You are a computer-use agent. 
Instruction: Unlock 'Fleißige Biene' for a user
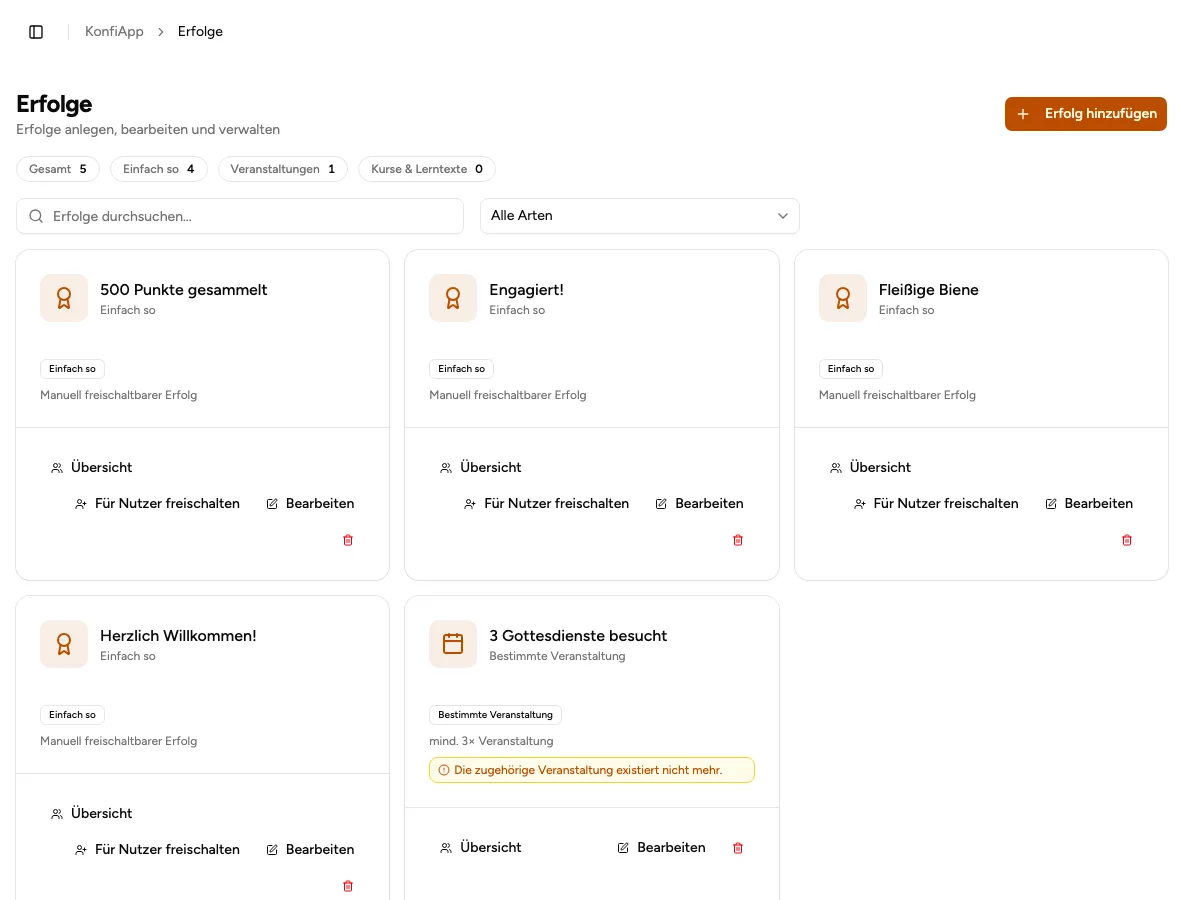(x=936, y=504)
